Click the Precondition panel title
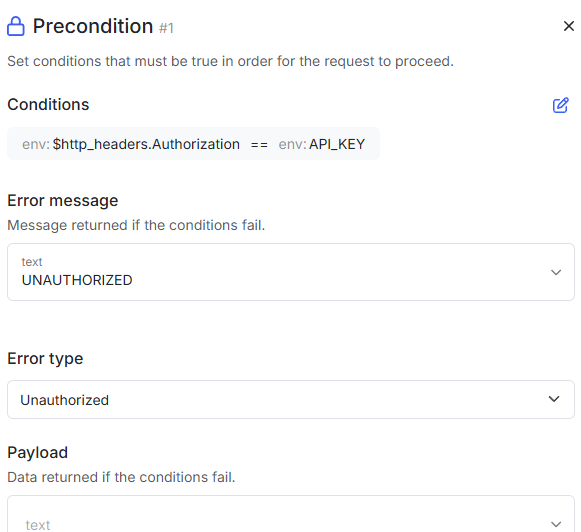Image resolution: width=581 pixels, height=532 pixels. pyautogui.click(x=93, y=26)
